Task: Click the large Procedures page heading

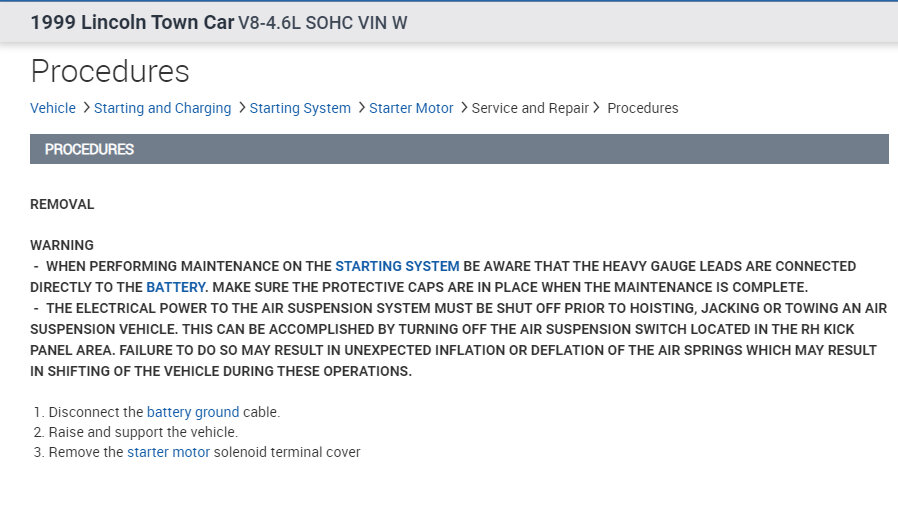Action: pyautogui.click(x=110, y=71)
